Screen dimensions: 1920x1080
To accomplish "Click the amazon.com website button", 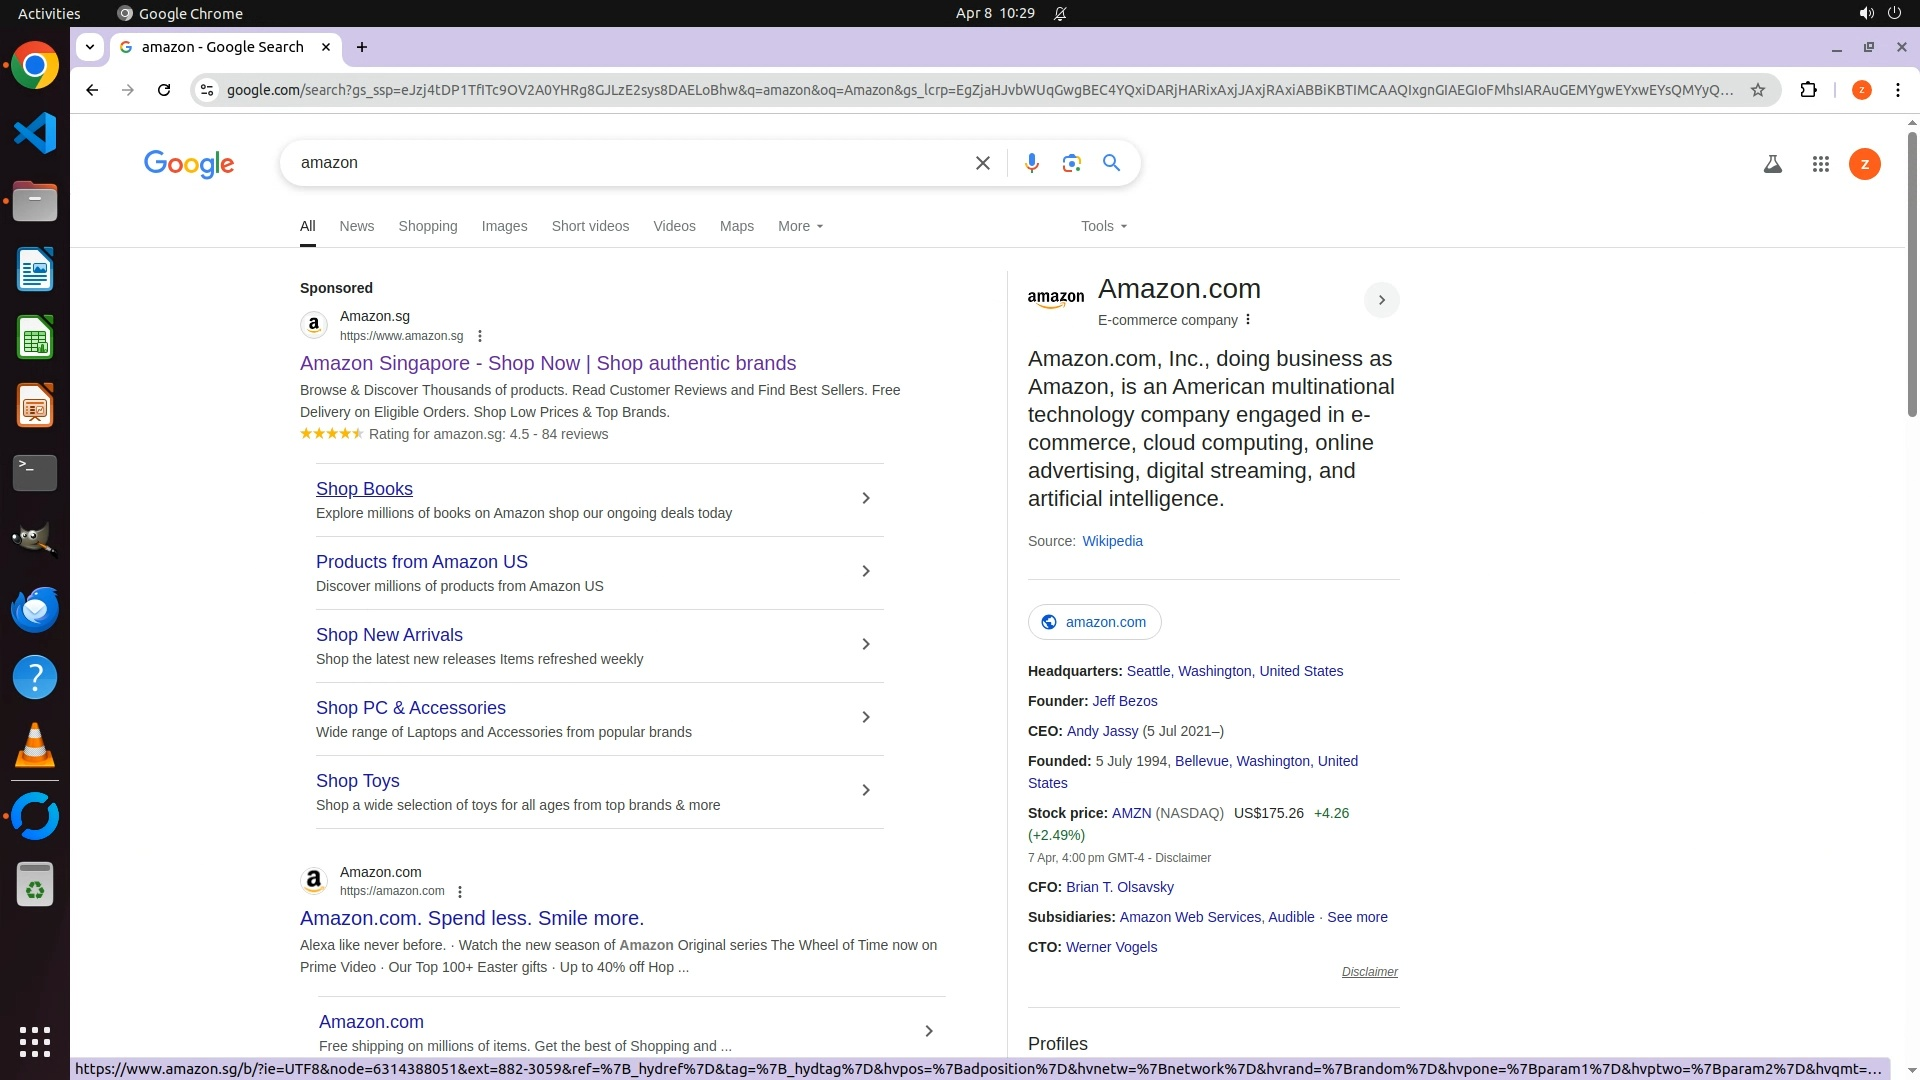I will tap(1094, 622).
